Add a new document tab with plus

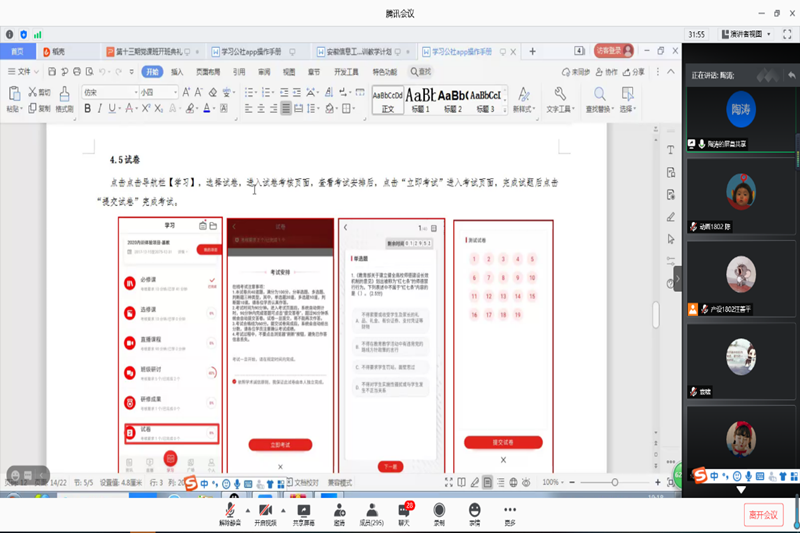coord(532,51)
